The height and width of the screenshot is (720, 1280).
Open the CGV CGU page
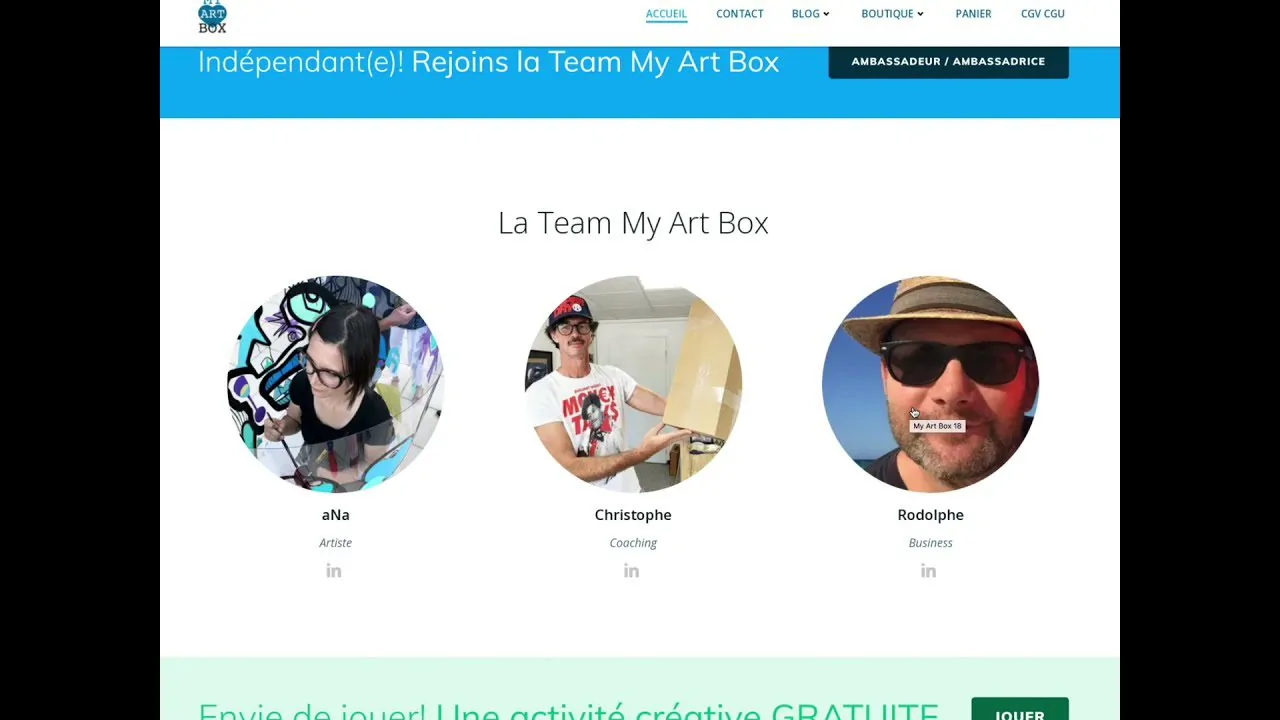pos(1042,14)
